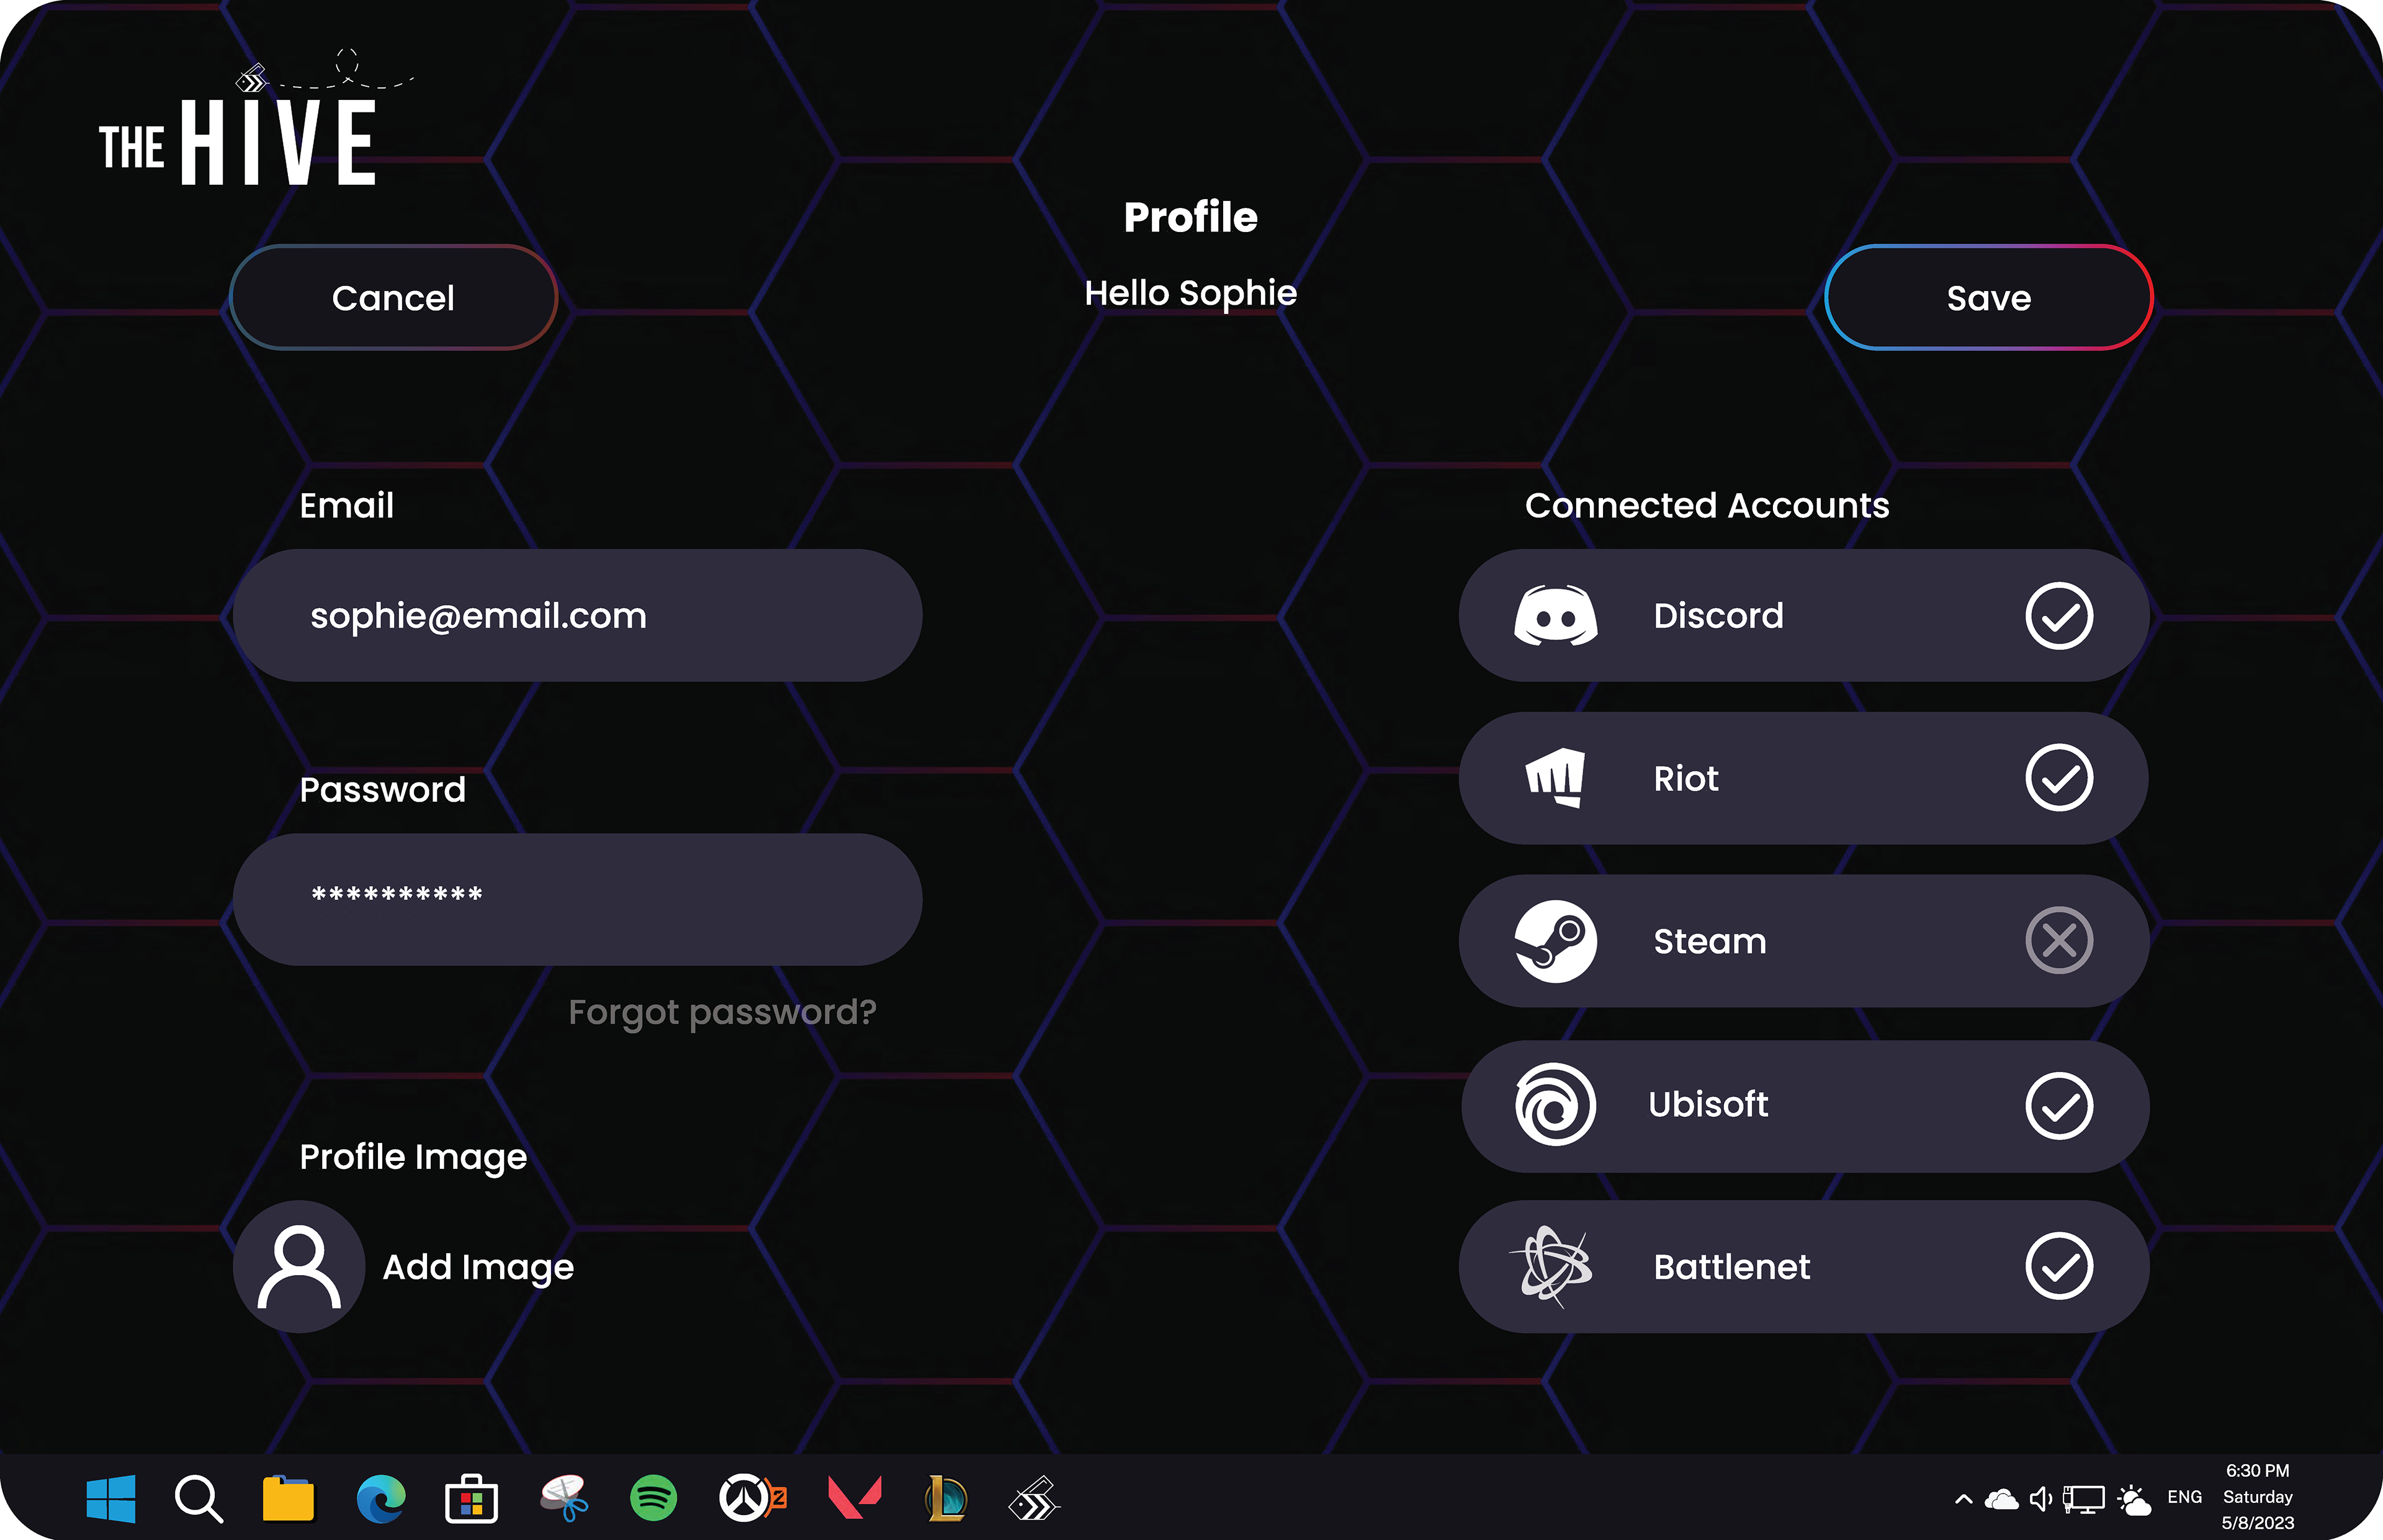
Task: Launch Overwatch 2 from the taskbar
Action: coord(752,1499)
